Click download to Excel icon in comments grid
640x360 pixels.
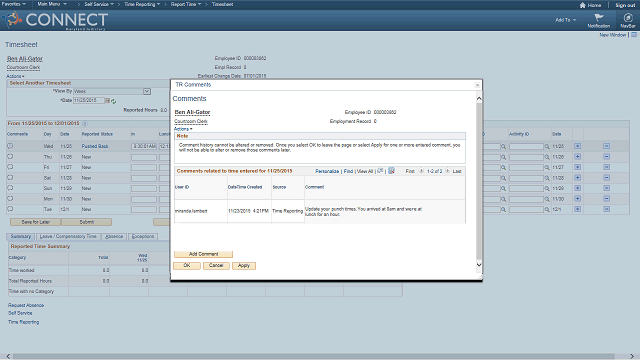pyautogui.click(x=391, y=171)
